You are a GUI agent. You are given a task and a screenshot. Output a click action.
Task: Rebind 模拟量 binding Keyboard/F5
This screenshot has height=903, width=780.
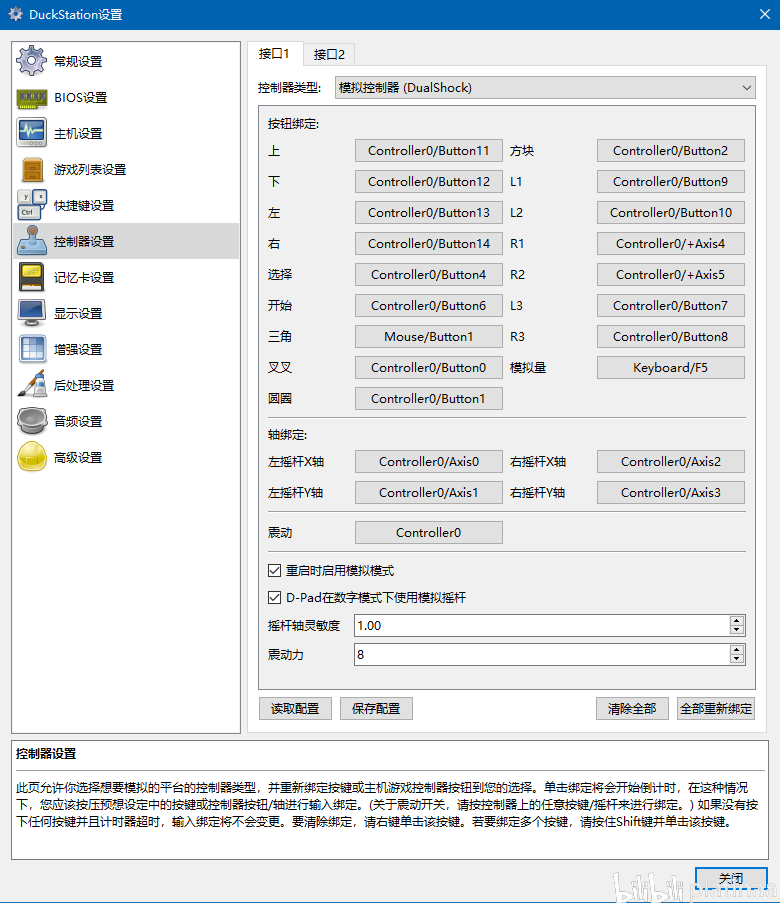tap(671, 367)
